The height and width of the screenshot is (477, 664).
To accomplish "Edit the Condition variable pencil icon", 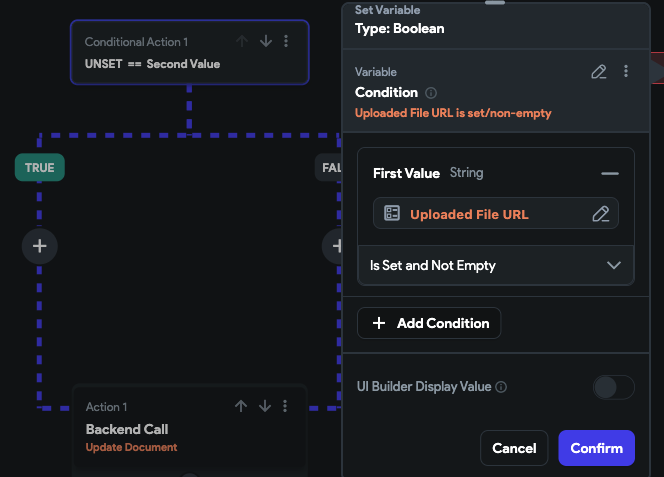I will click(599, 72).
